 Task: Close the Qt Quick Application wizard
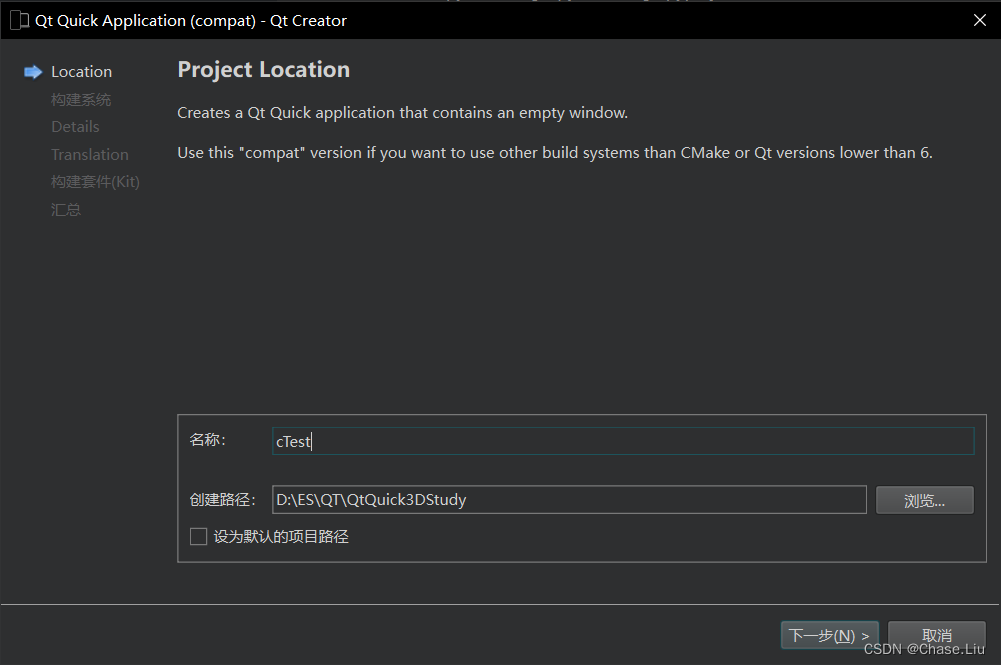pyautogui.click(x=979, y=20)
